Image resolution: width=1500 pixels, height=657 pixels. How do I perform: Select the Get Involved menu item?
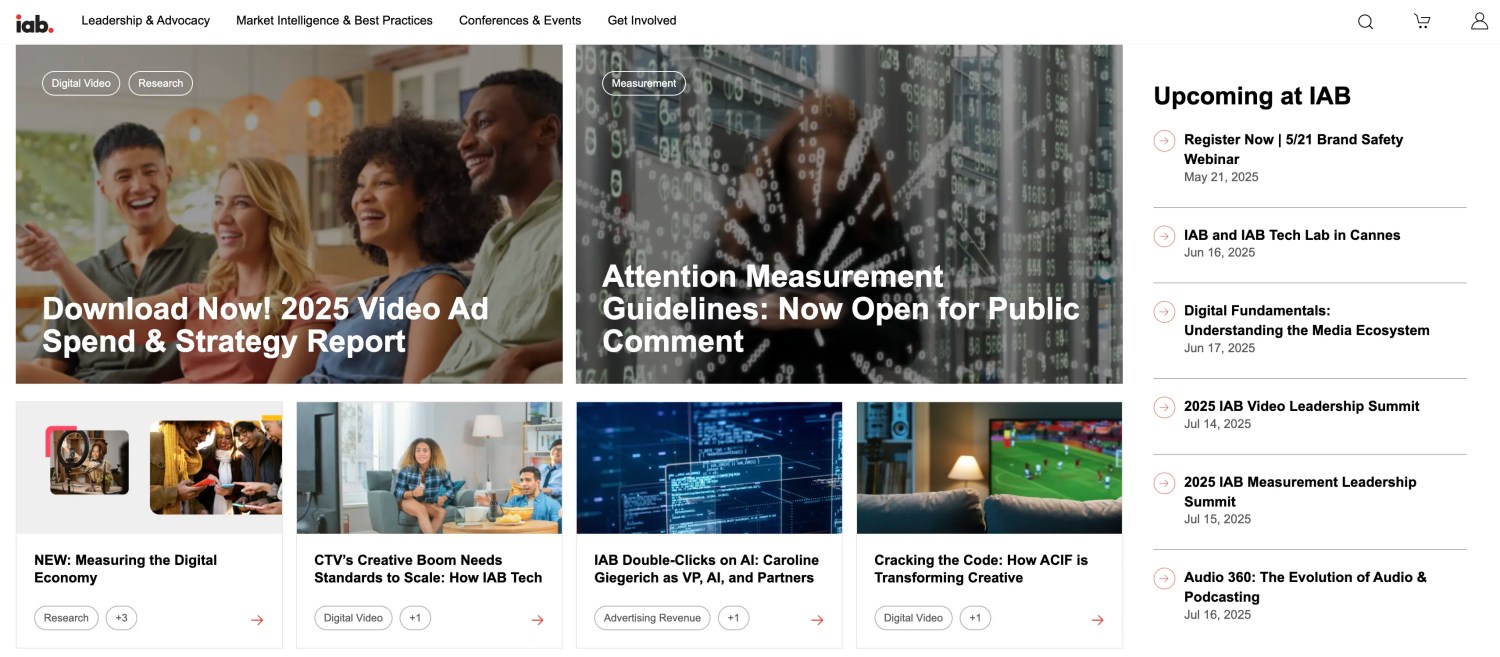point(642,20)
